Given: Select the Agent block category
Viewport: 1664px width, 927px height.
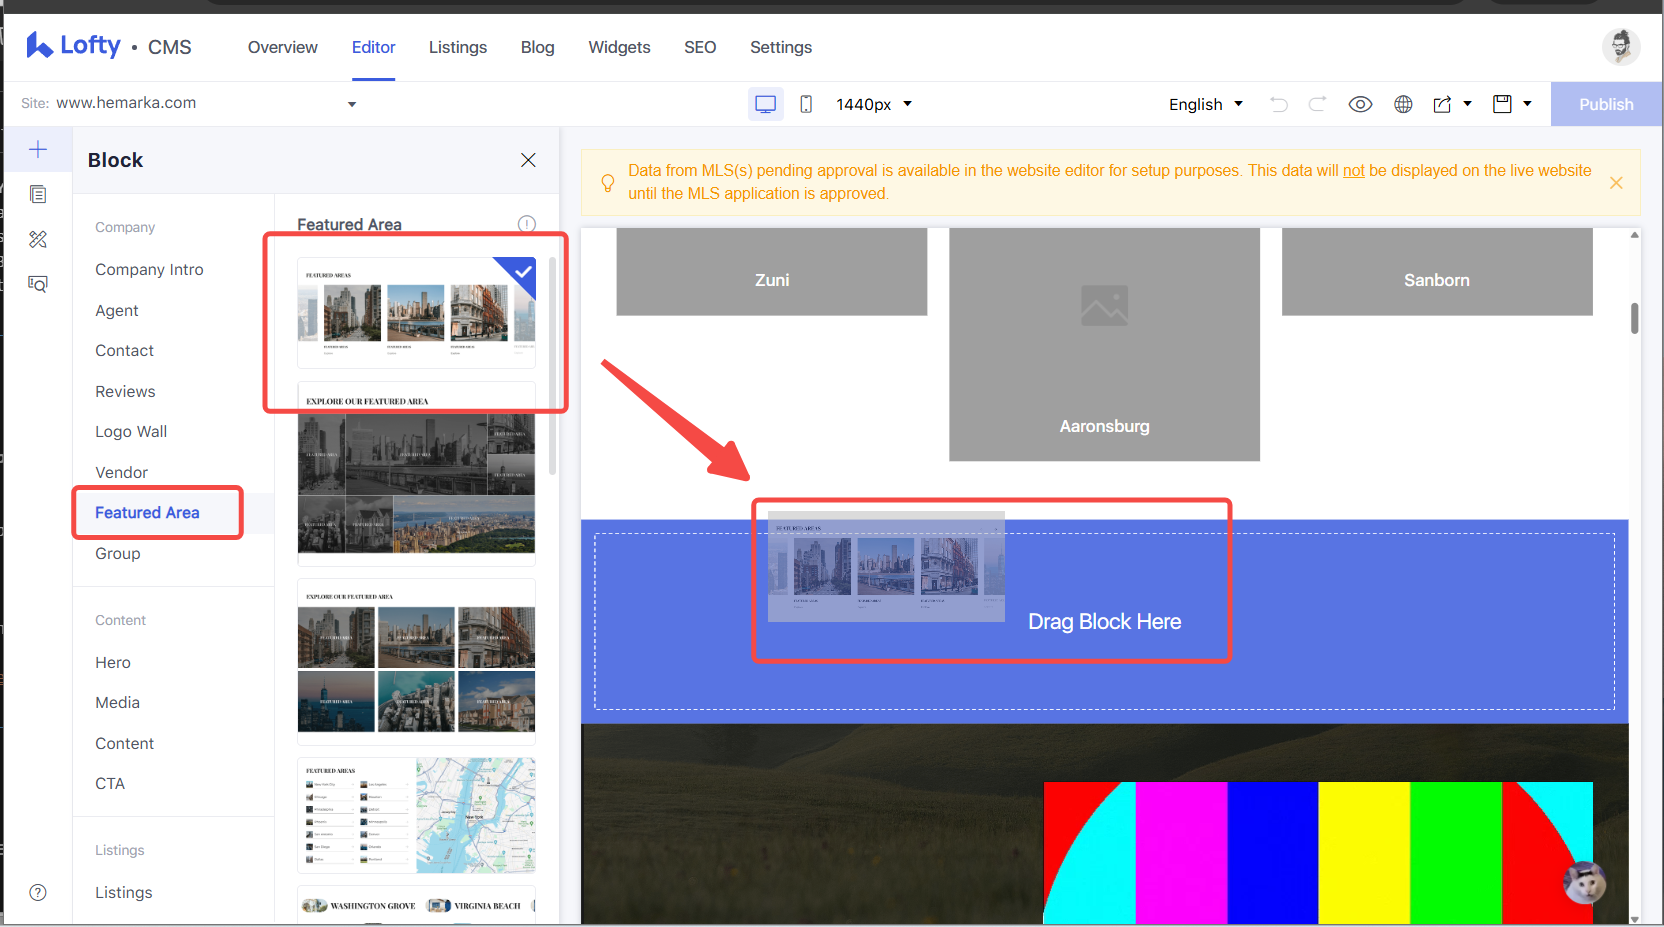Looking at the screenshot, I should [117, 311].
